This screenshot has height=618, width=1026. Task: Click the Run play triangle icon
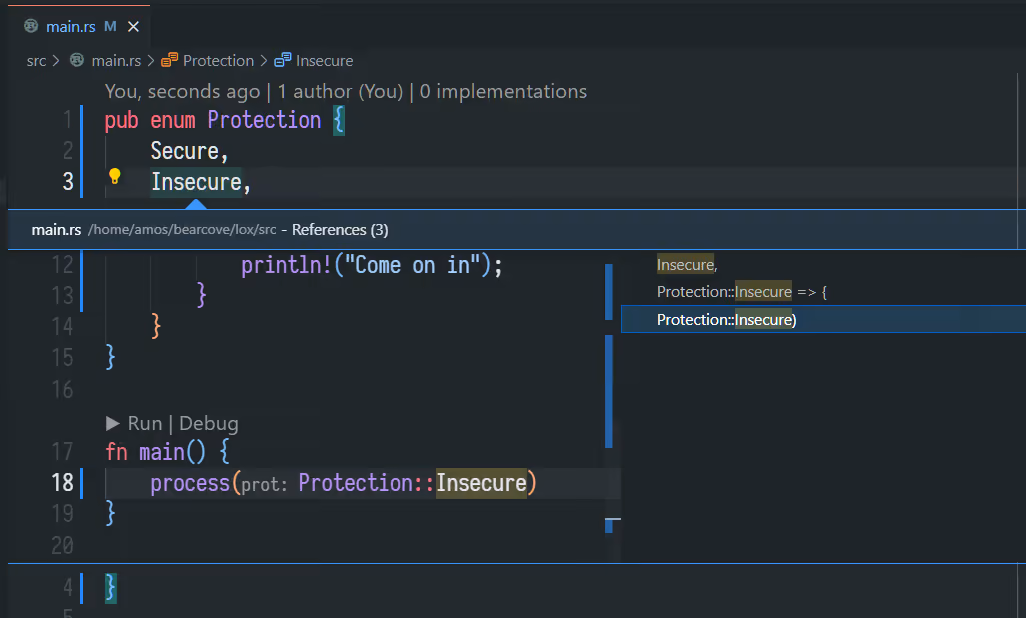tap(113, 423)
